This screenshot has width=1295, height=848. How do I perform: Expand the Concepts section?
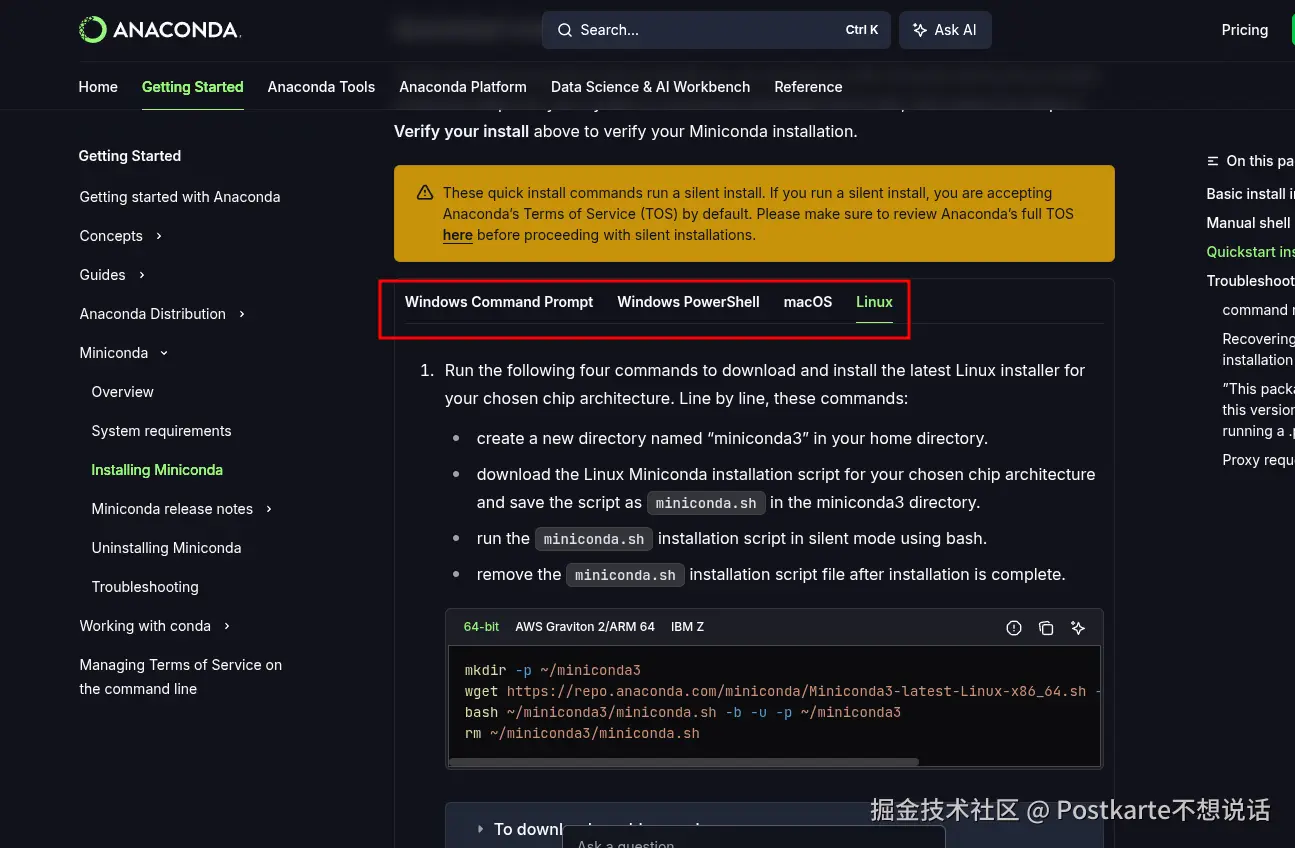point(121,236)
